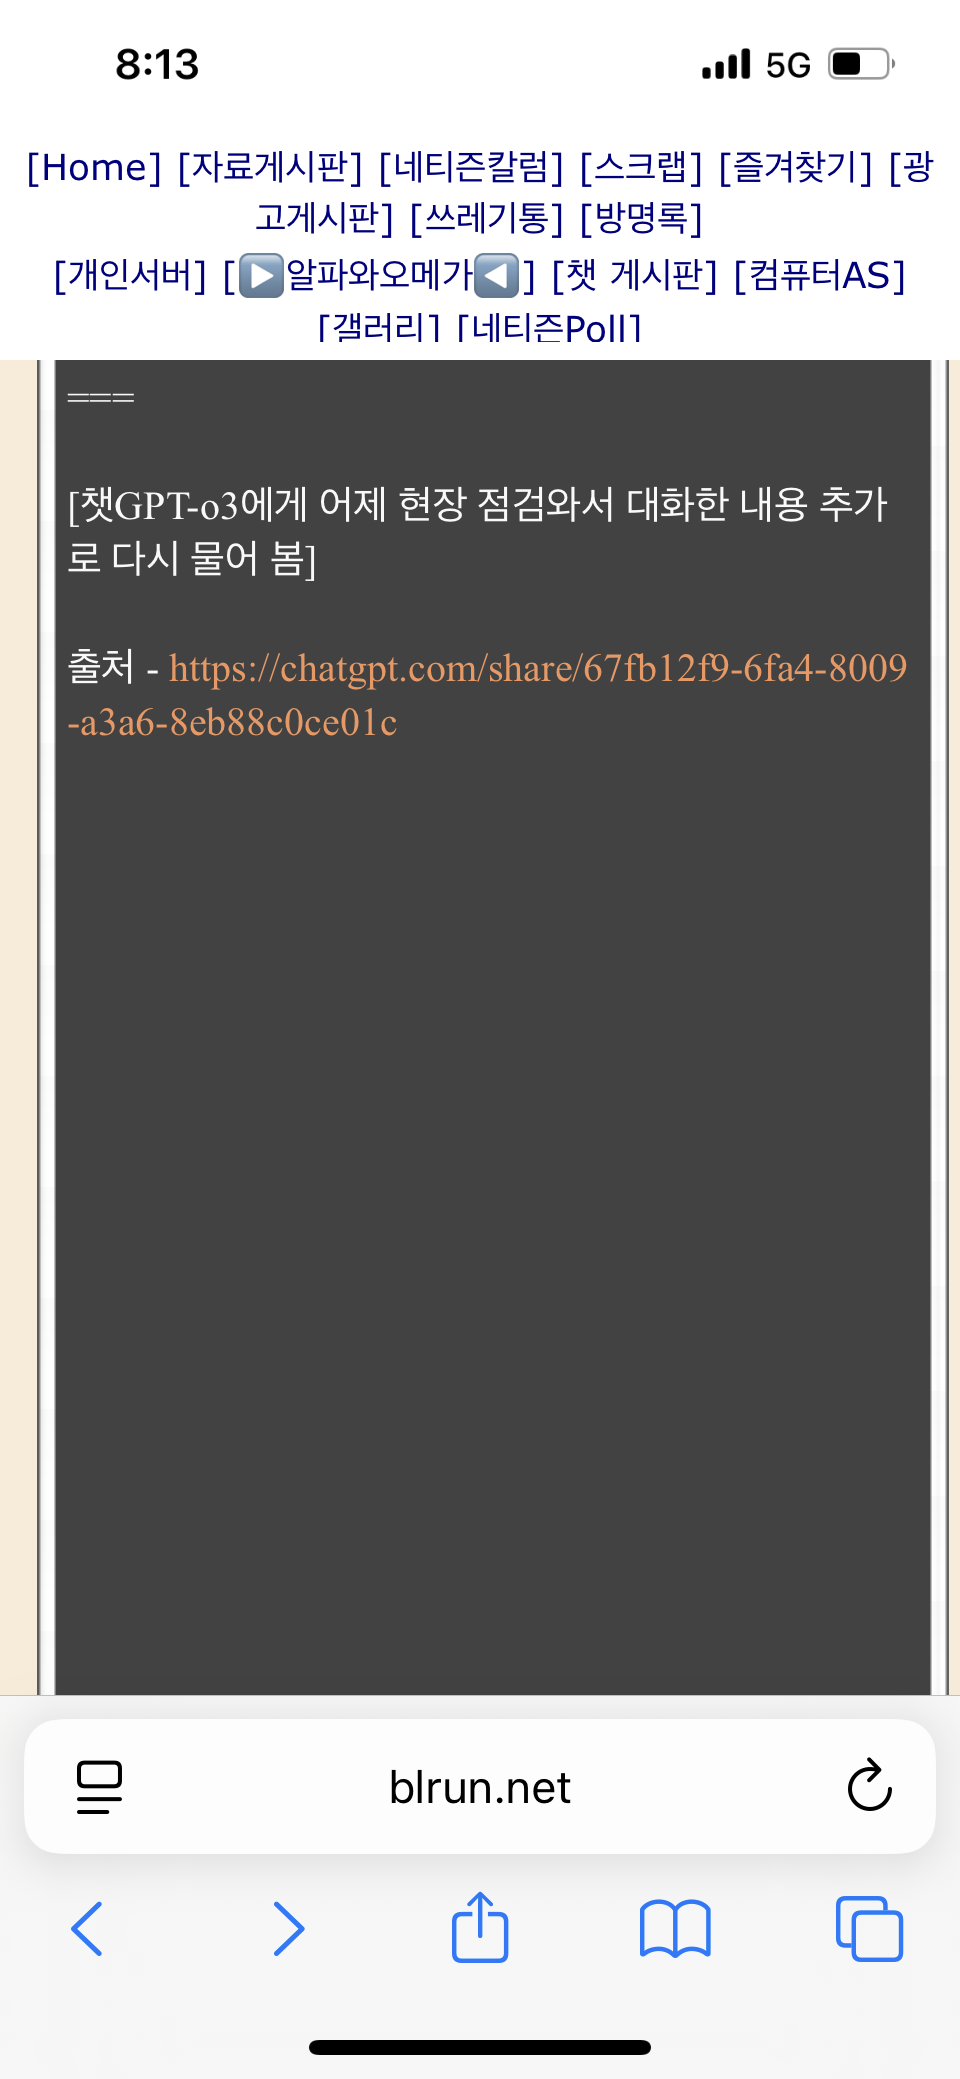Screen dimensions: 960x2079
Task: Show all open tabs icon
Action: 869,1928
